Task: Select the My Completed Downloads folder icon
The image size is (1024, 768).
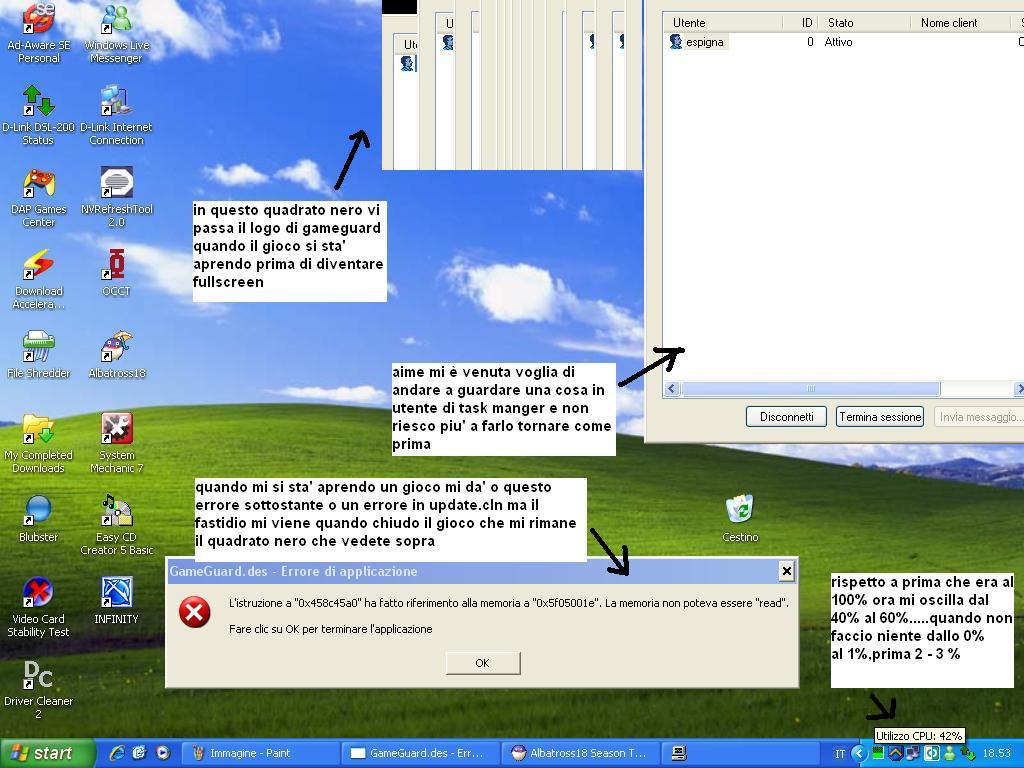Action: [x=39, y=443]
